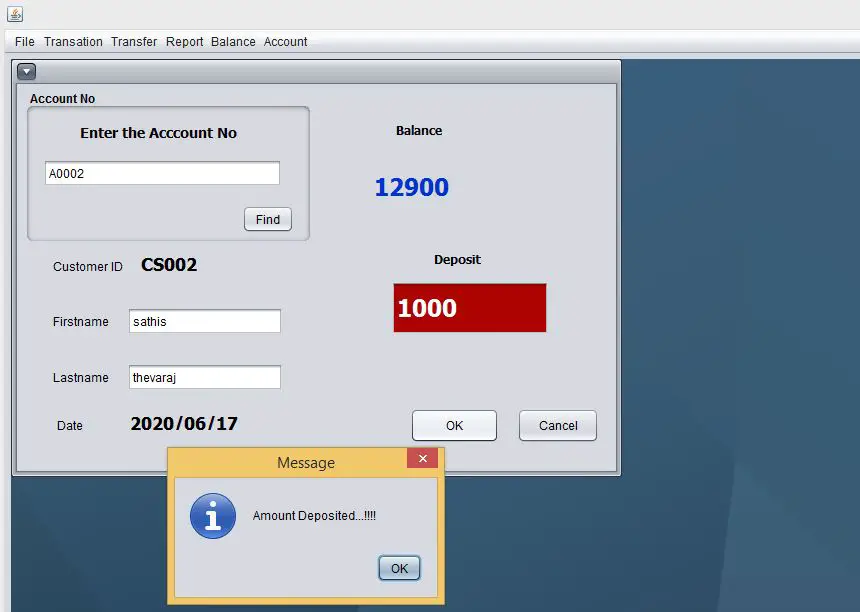This screenshot has height=612, width=860.
Task: Click the Firstname field showing sathis
Action: click(204, 321)
